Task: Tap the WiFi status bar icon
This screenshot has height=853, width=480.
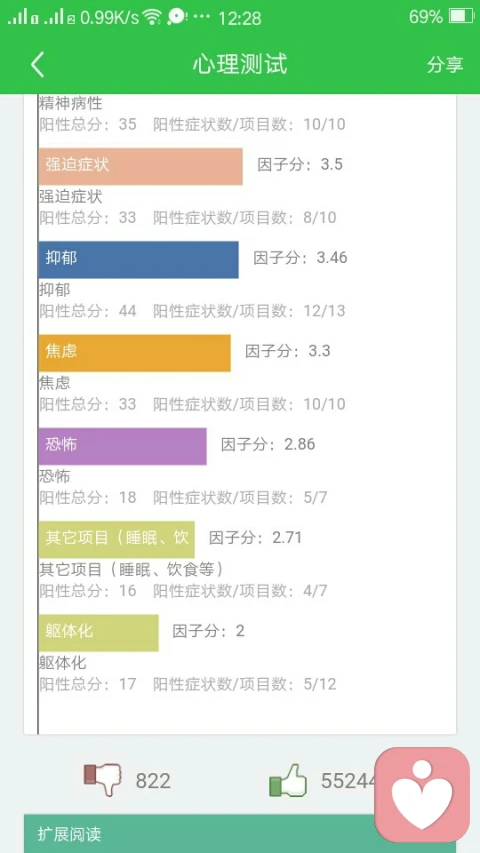Action: (152, 17)
